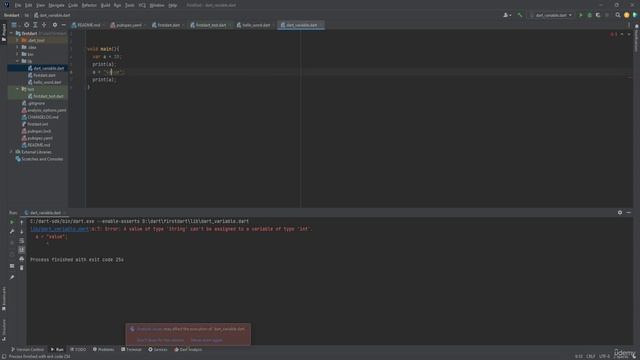Open the user account icon menu
This screenshot has width=640, height=360.
click(507, 15)
